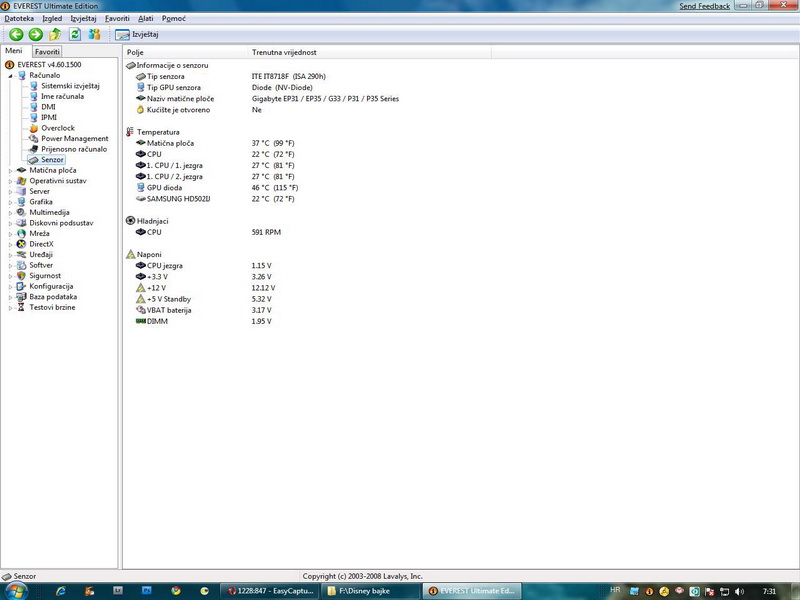The width and height of the screenshot is (800, 600).
Task: Expand the Mreža tree node
Action: [x=10, y=233]
